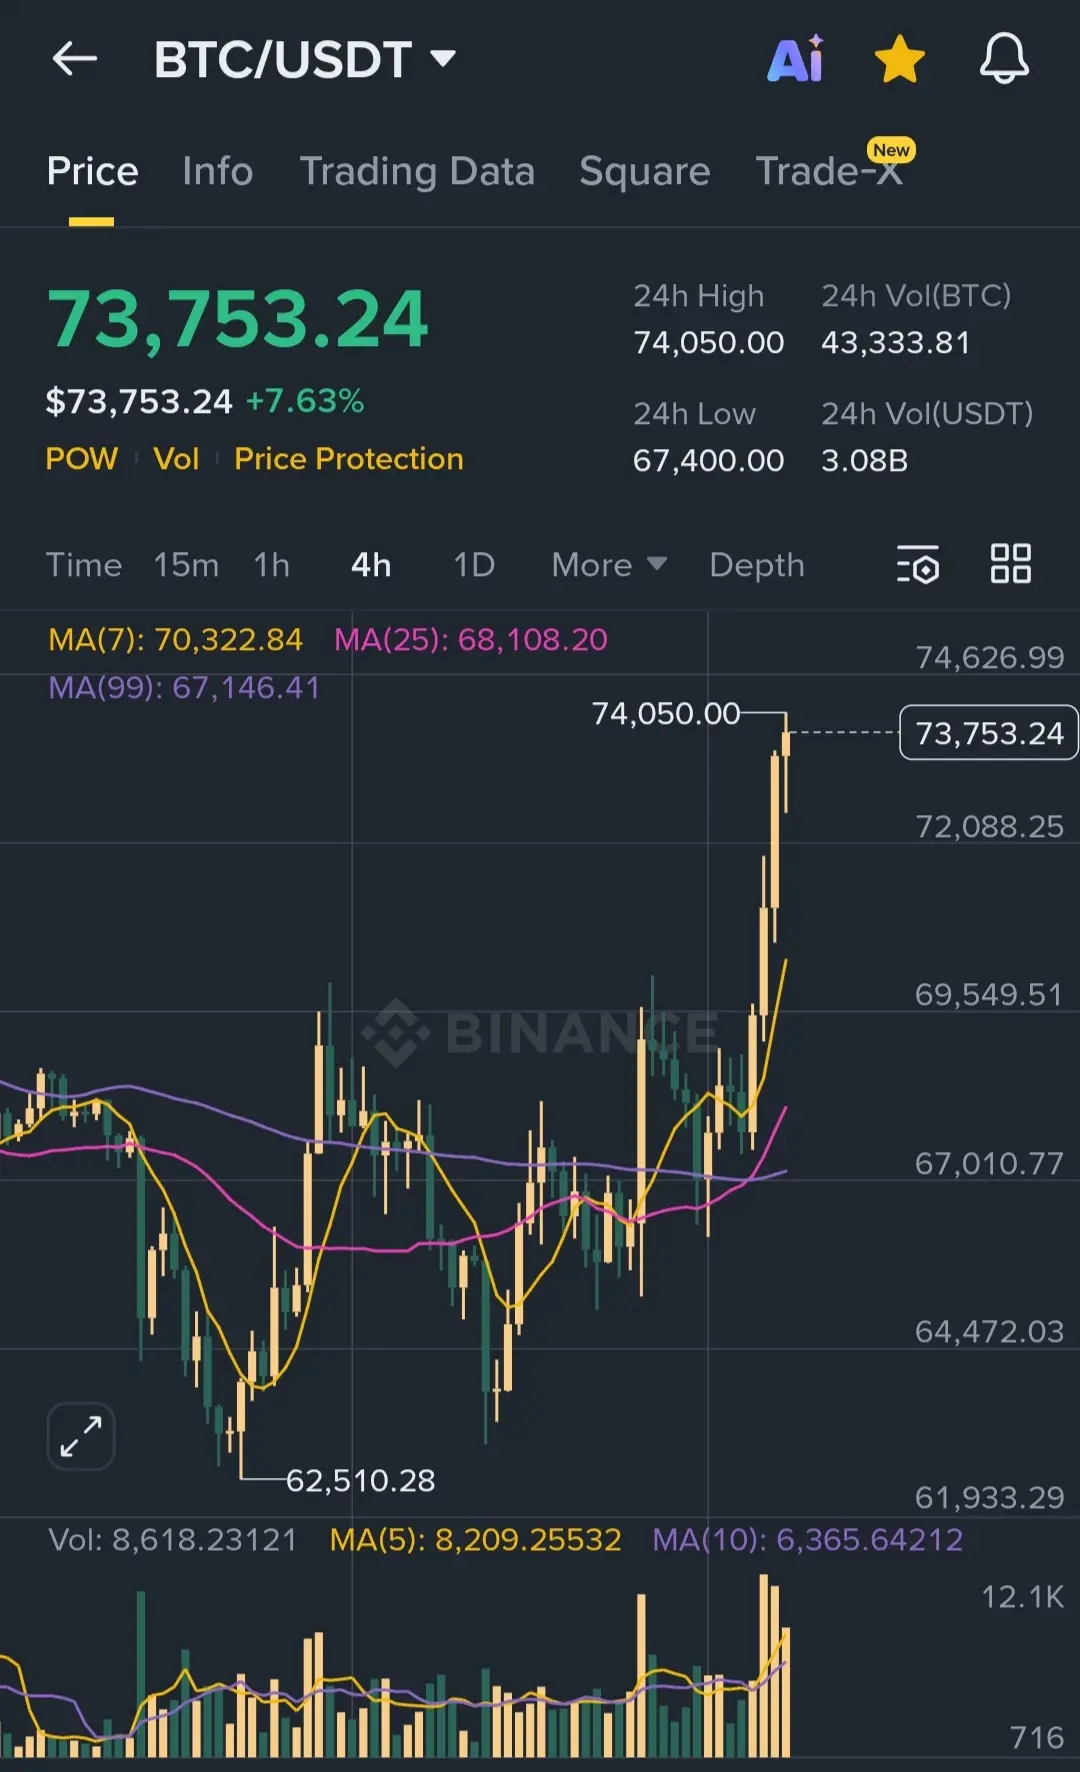Select the Time chart interval
The height and width of the screenshot is (1772, 1080).
coord(84,565)
